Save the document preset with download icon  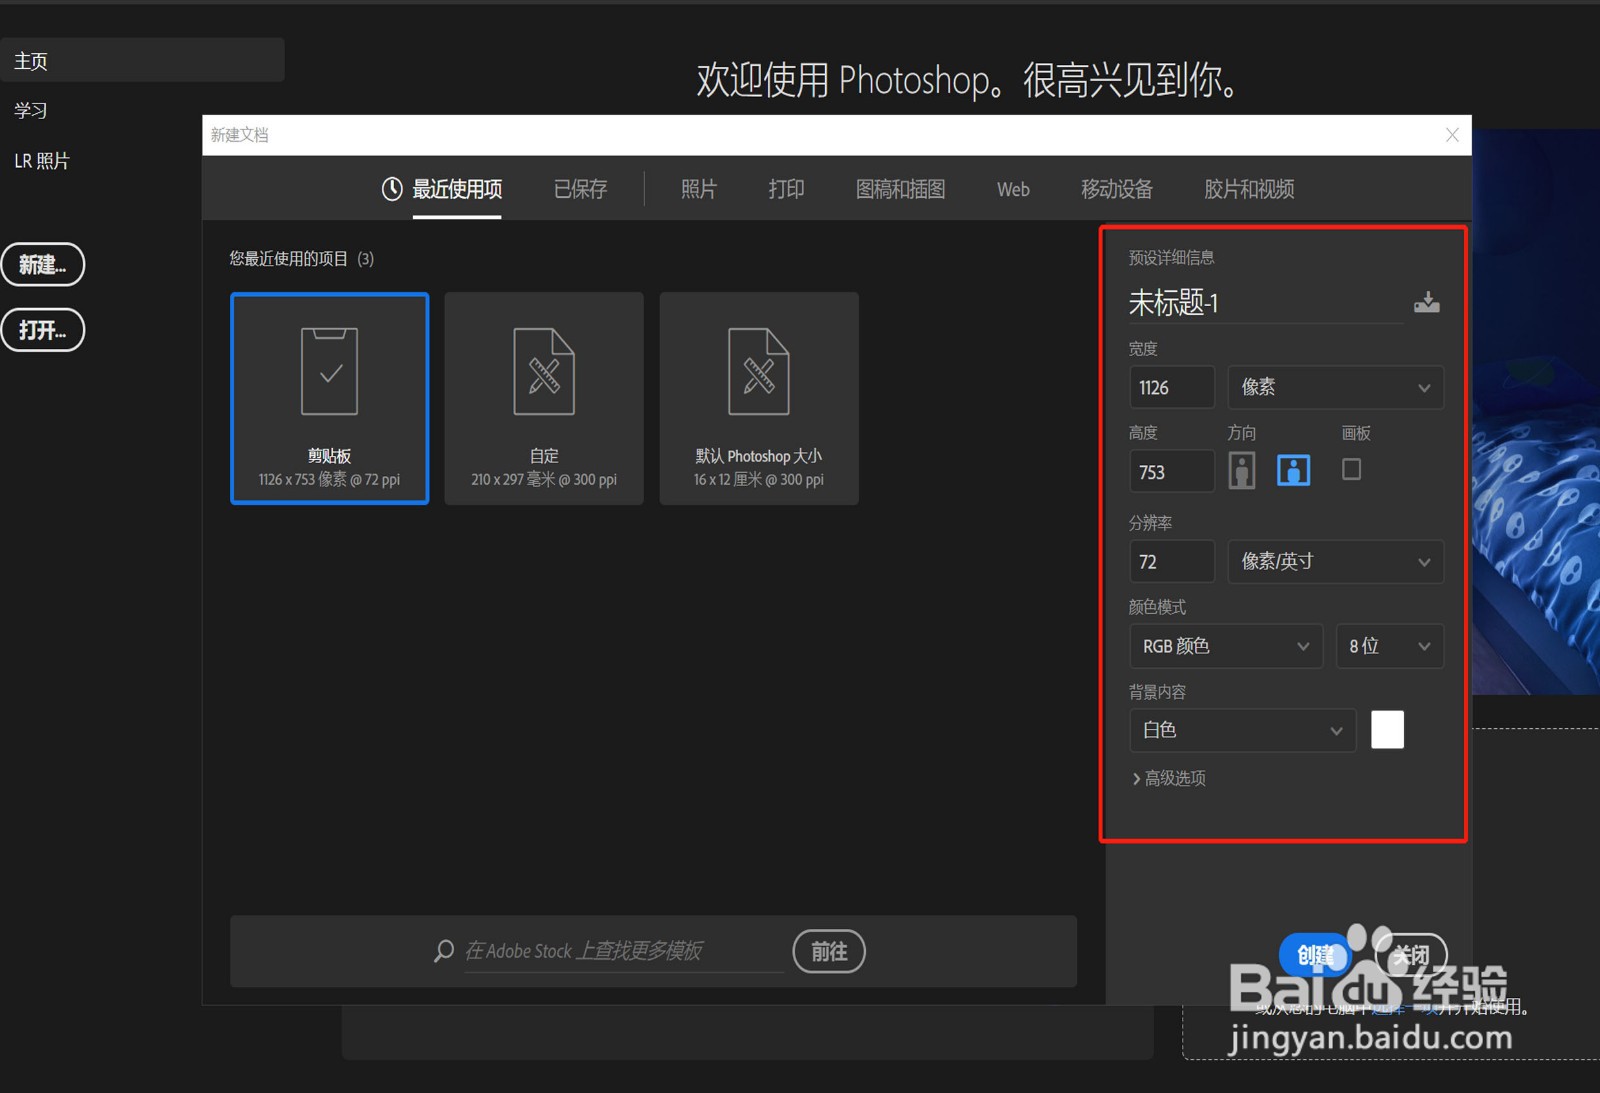tap(1426, 302)
